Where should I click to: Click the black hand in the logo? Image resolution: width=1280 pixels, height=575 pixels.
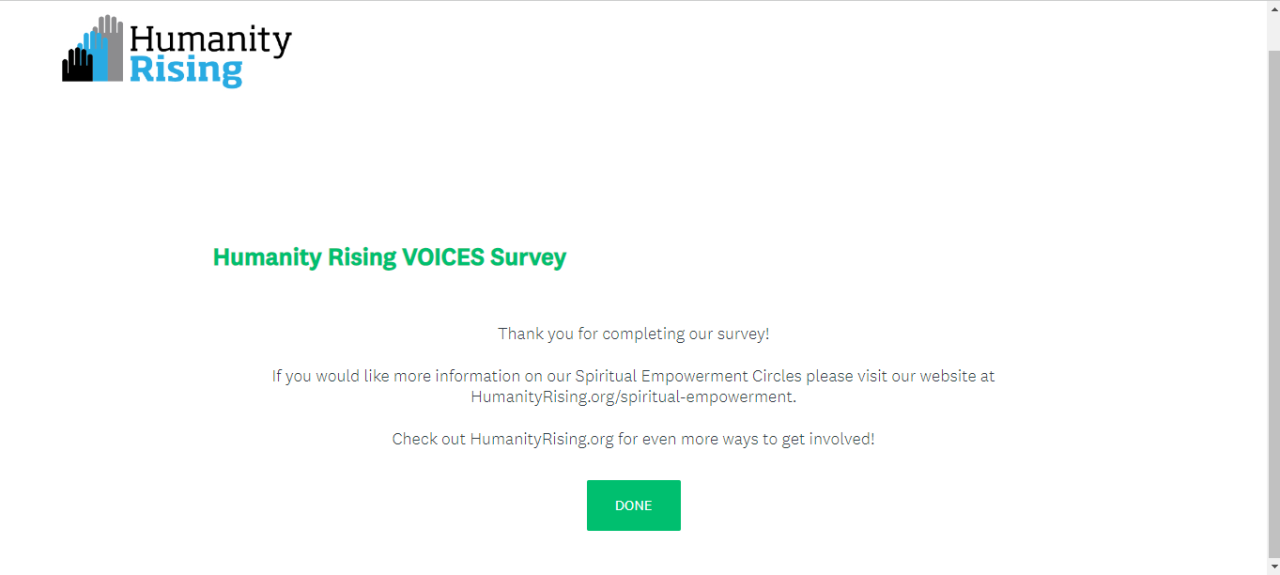76,66
